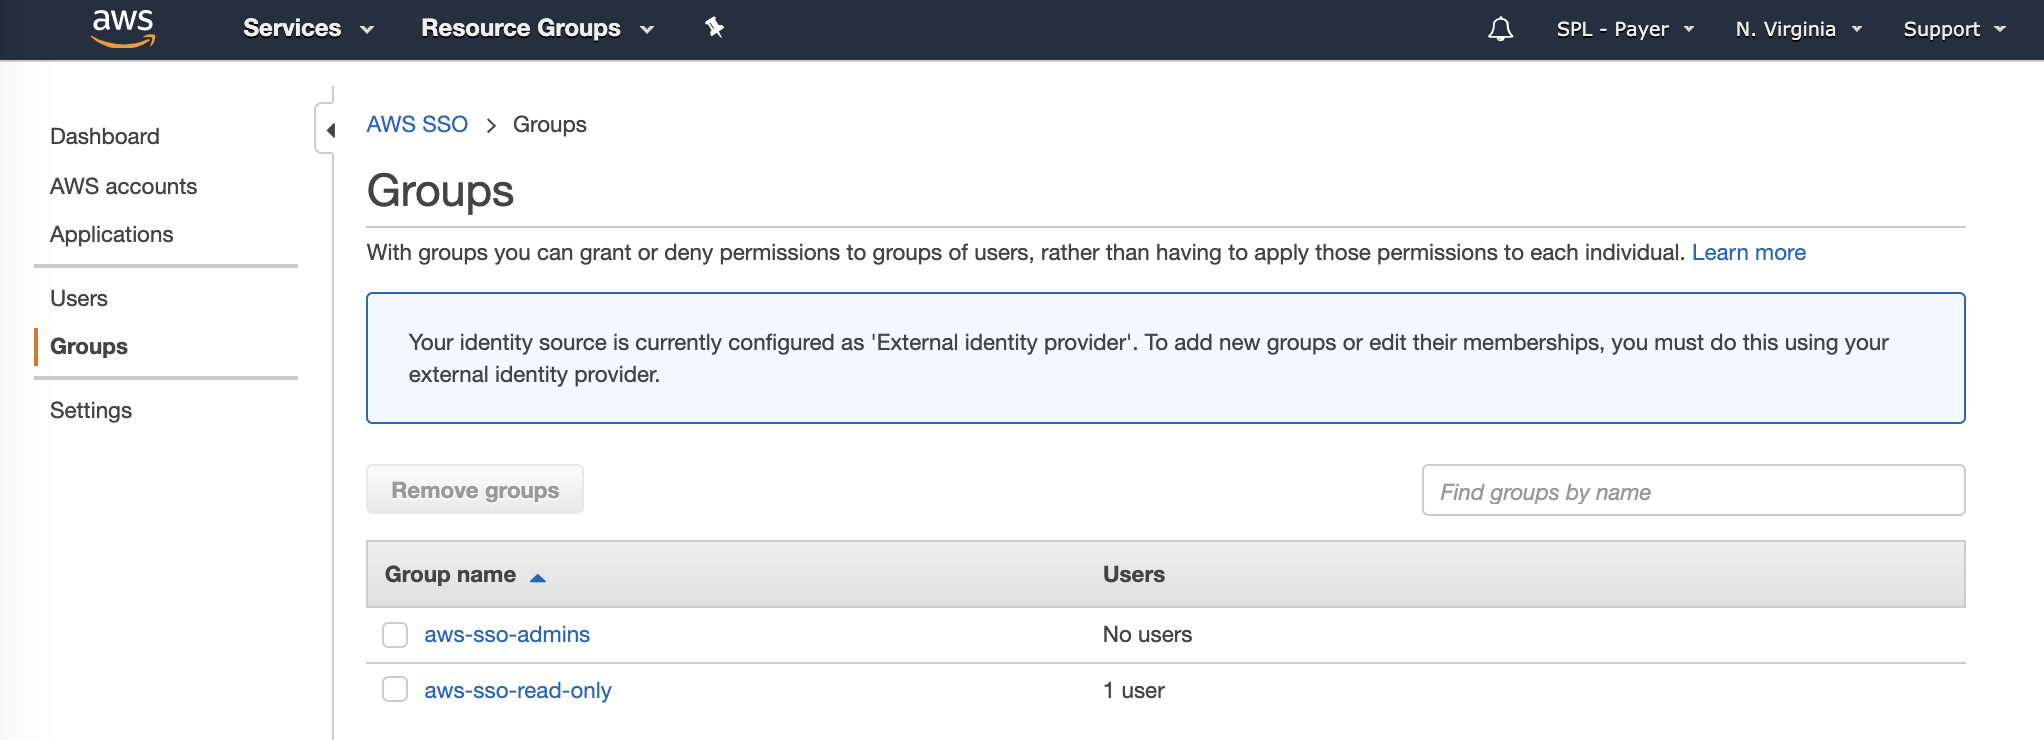Open AWS accounts in sidebar
2044x740 pixels.
point(124,186)
